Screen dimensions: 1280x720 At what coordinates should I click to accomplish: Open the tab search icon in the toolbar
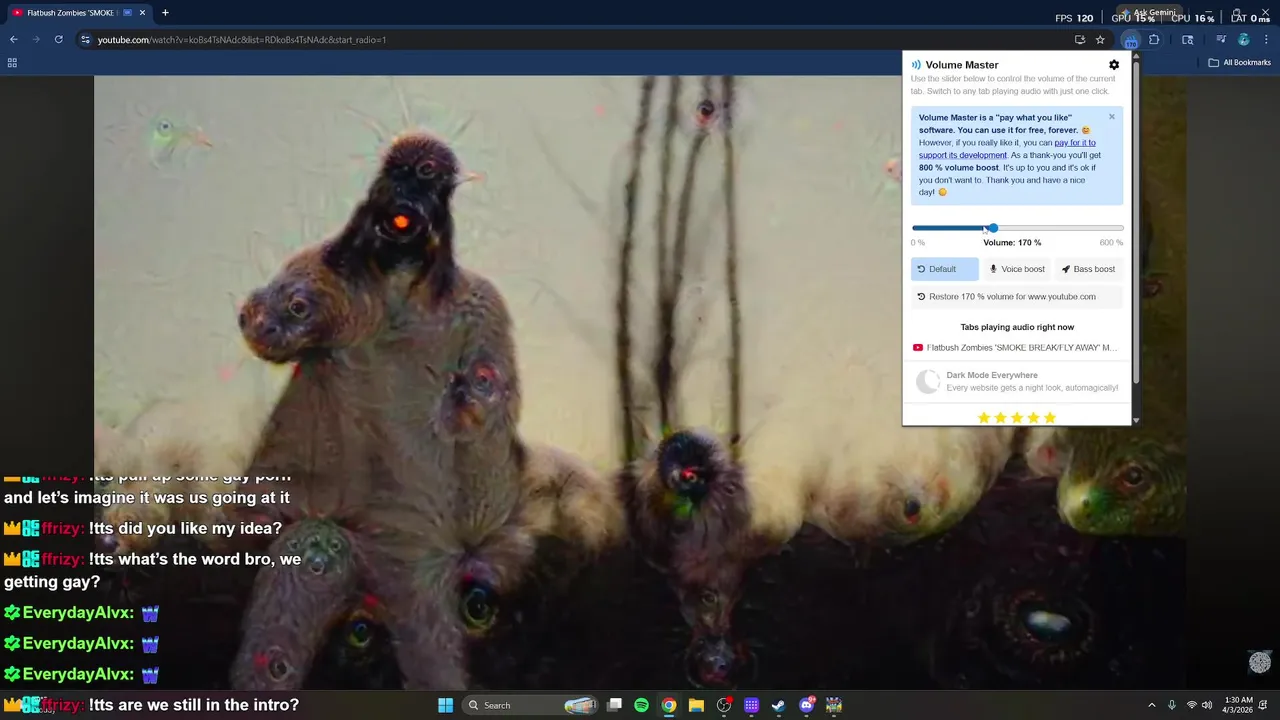click(x=1187, y=40)
